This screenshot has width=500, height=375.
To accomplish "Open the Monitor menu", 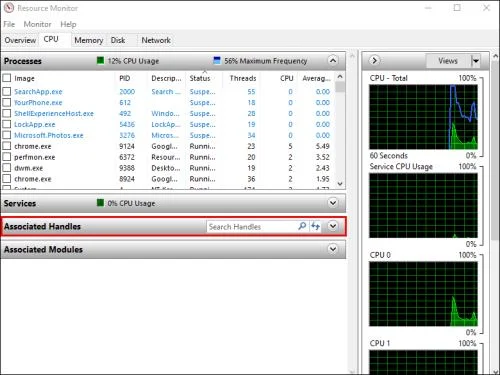I will (37, 24).
